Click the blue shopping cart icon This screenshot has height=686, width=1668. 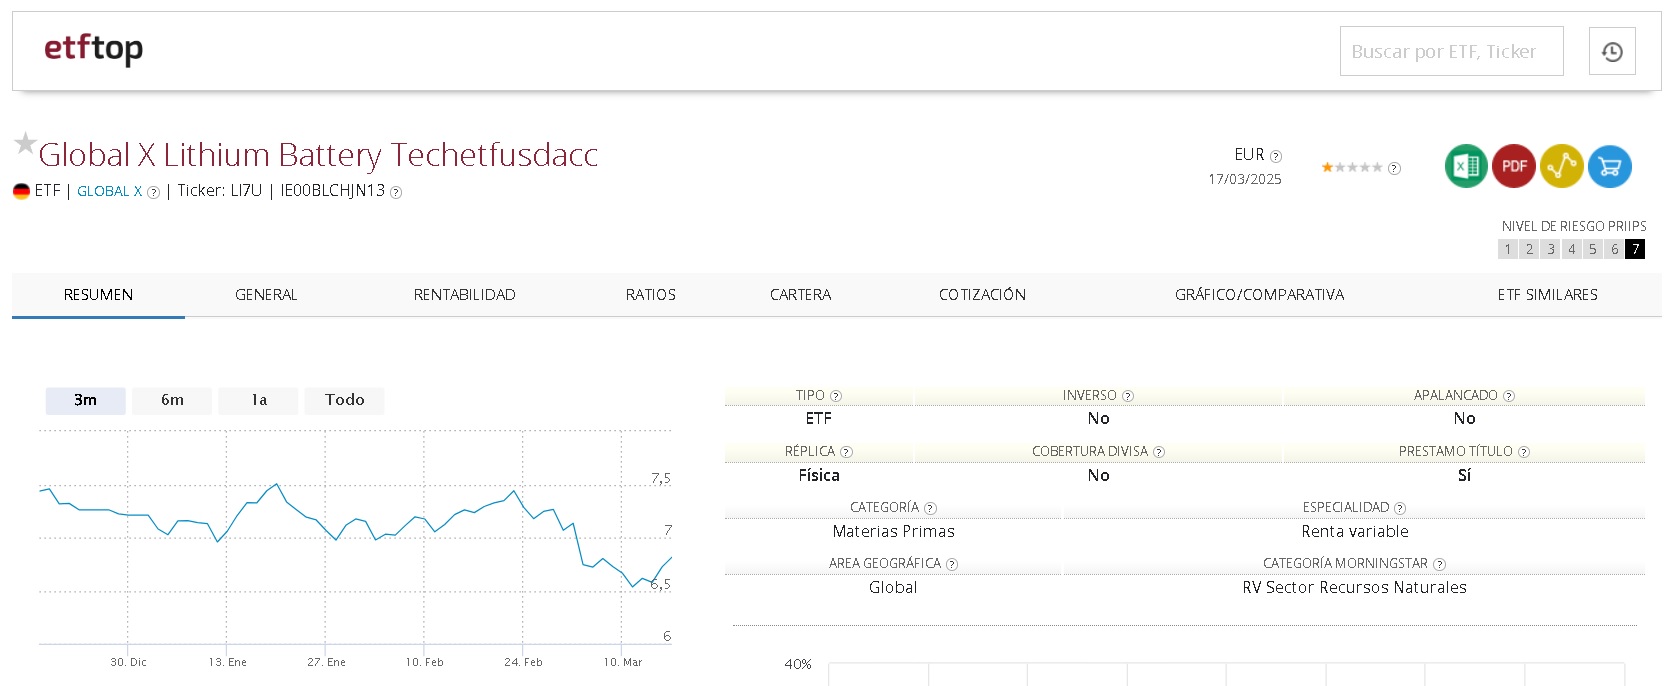click(1609, 166)
